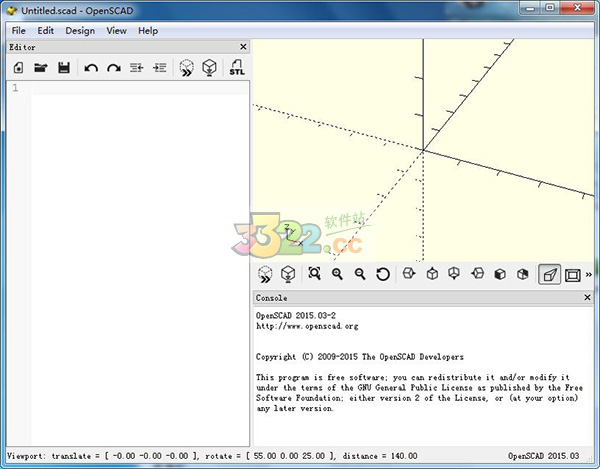
Task: Click the New file icon in Editor toolbar
Action: pyautogui.click(x=18, y=68)
